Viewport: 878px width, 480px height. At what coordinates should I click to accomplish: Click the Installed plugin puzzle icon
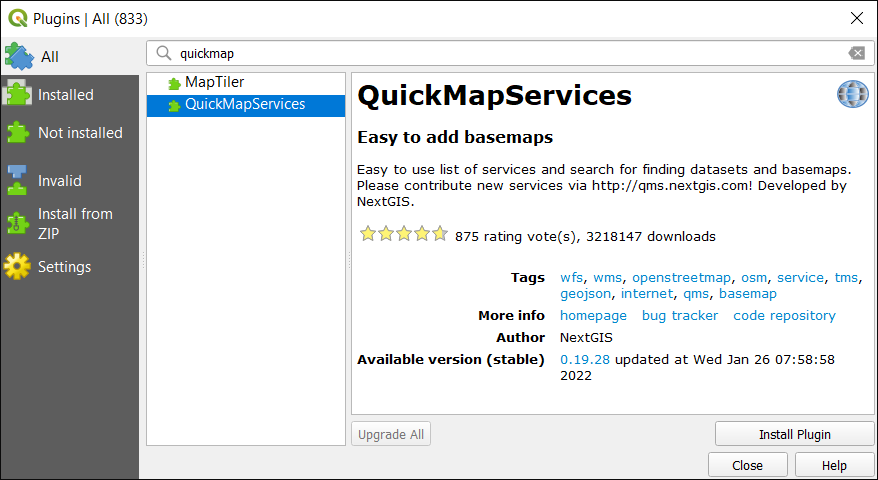click(x=17, y=94)
